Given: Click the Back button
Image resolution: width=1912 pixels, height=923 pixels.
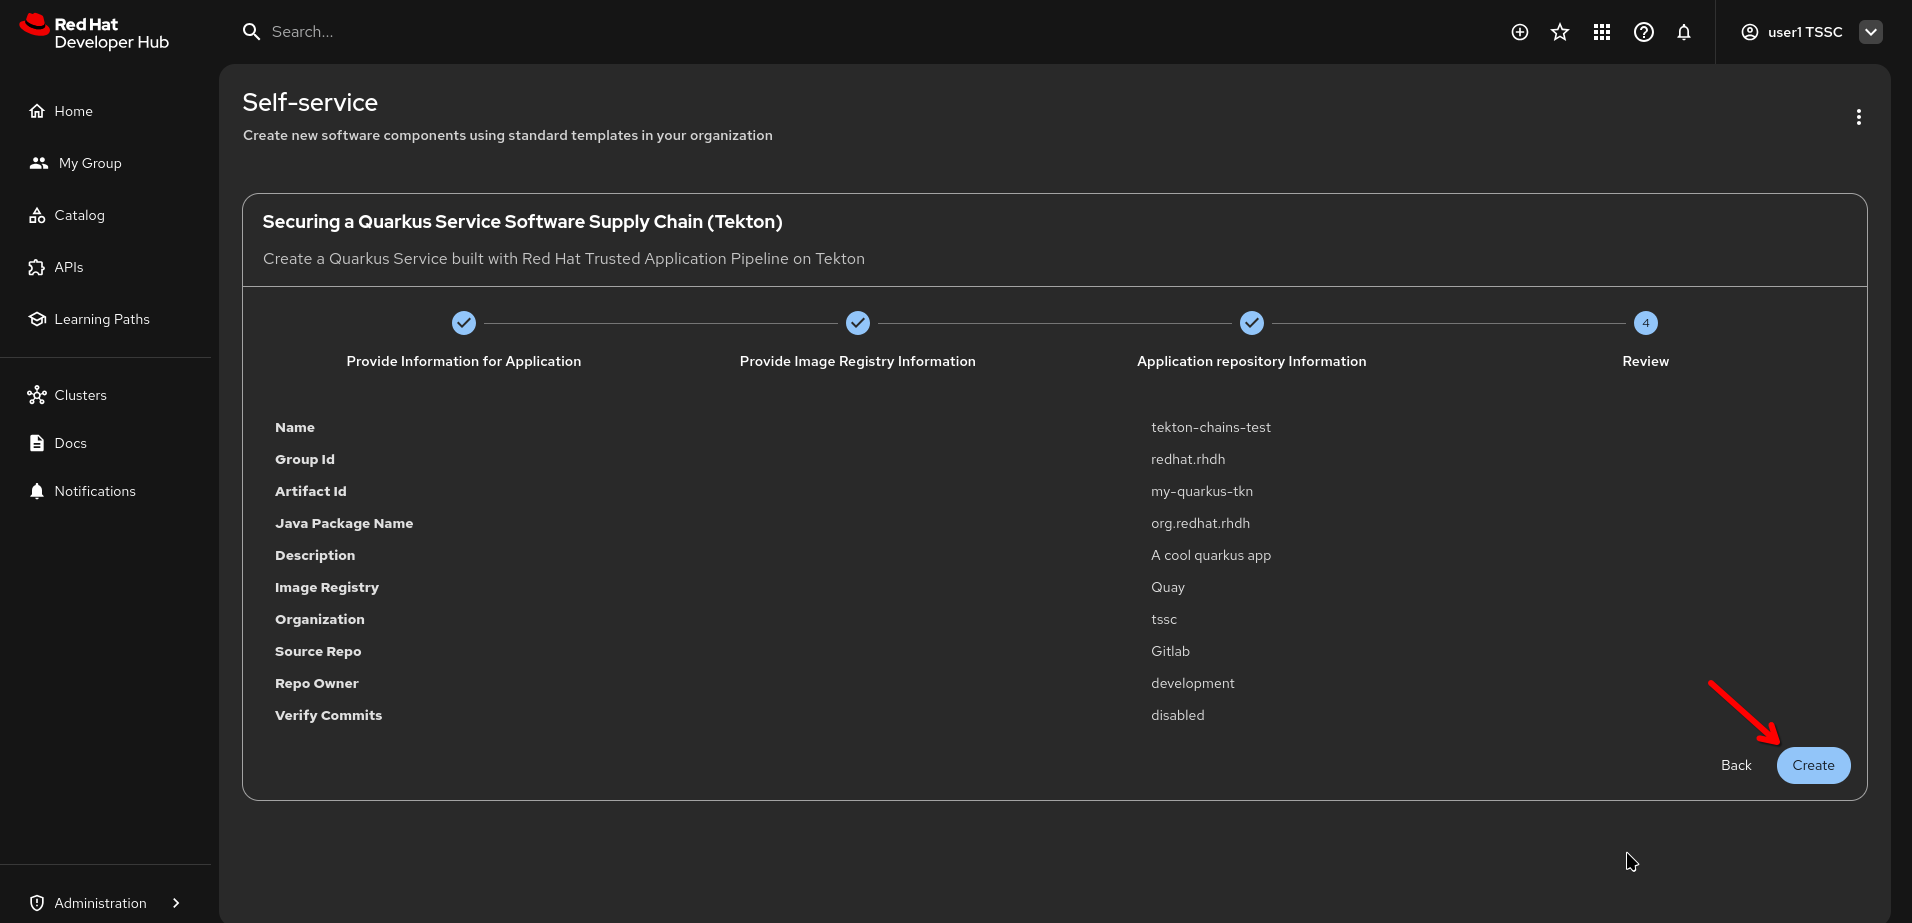Looking at the screenshot, I should click(x=1735, y=765).
